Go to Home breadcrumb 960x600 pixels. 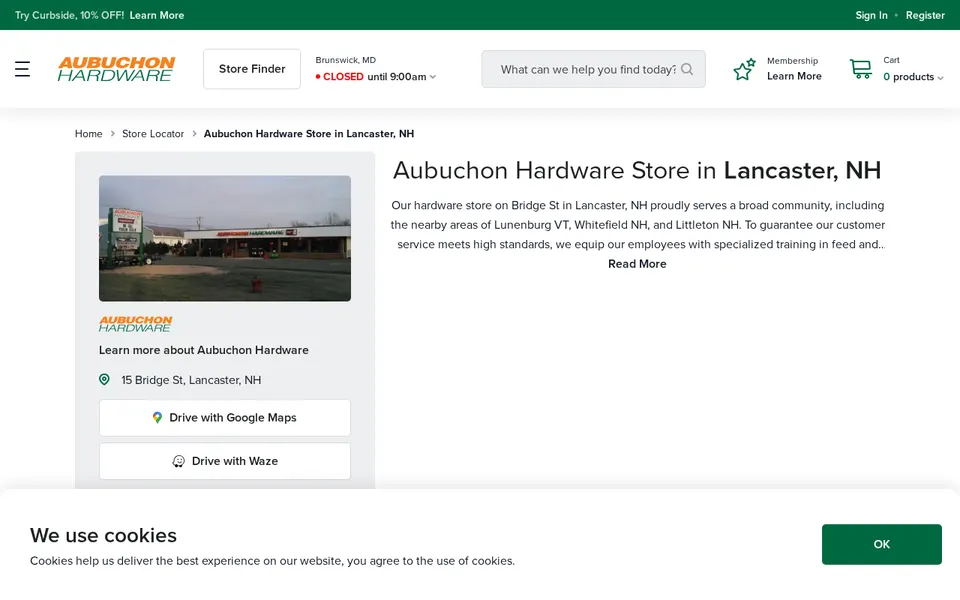click(x=89, y=133)
